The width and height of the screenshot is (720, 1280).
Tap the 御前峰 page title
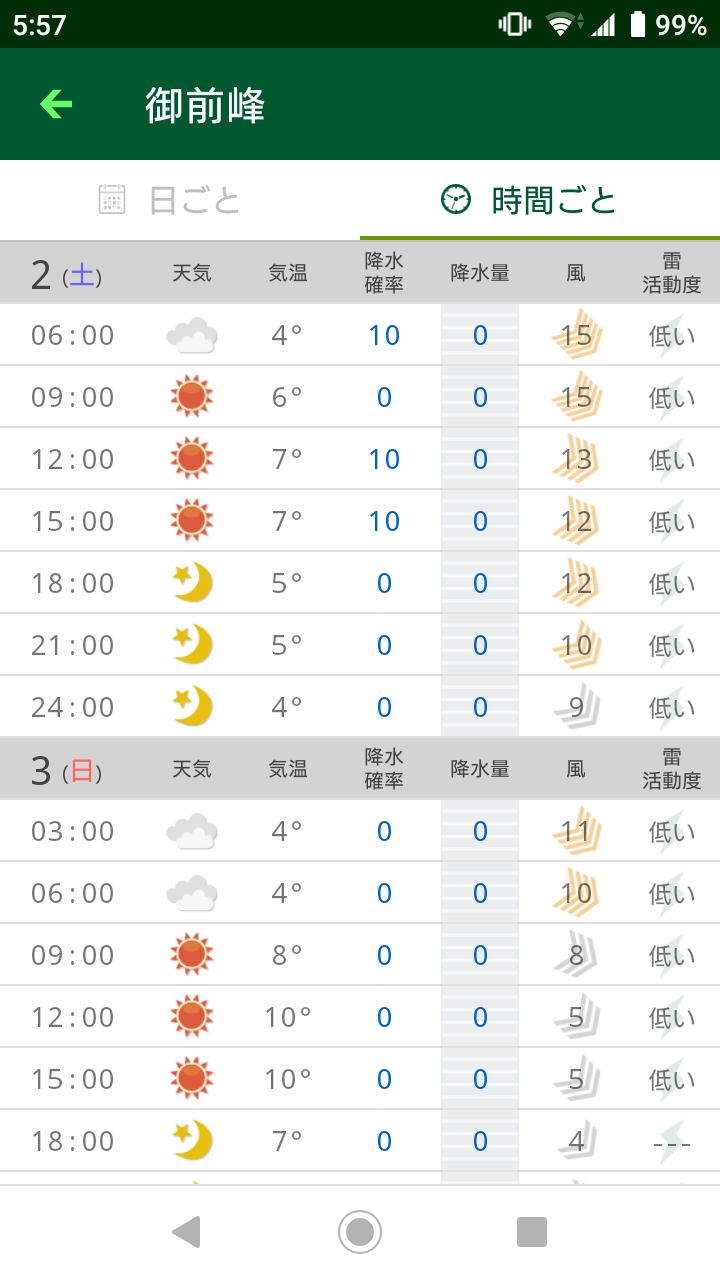[205, 105]
